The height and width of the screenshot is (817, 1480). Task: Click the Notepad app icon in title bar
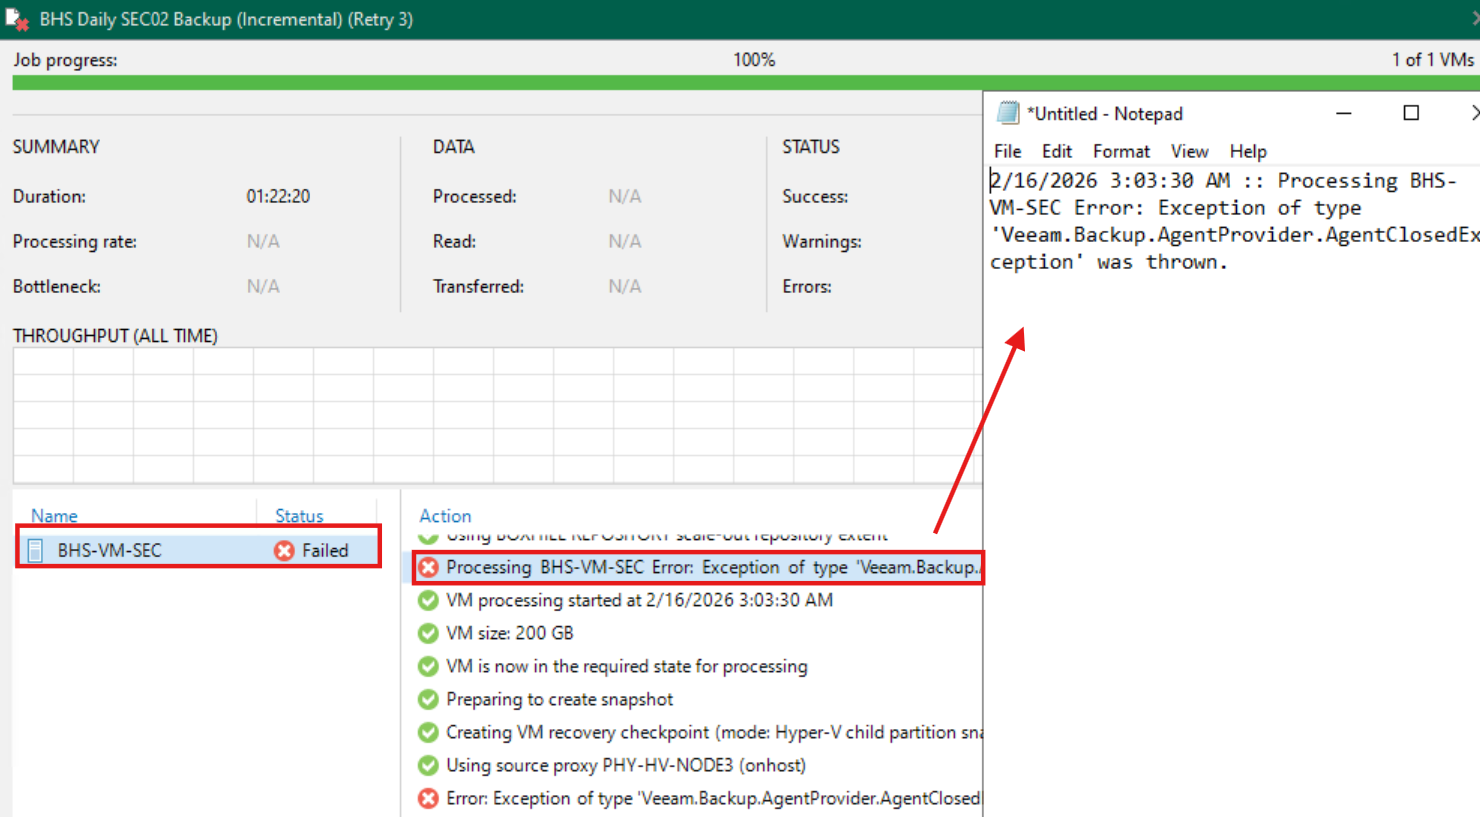click(x=1008, y=113)
